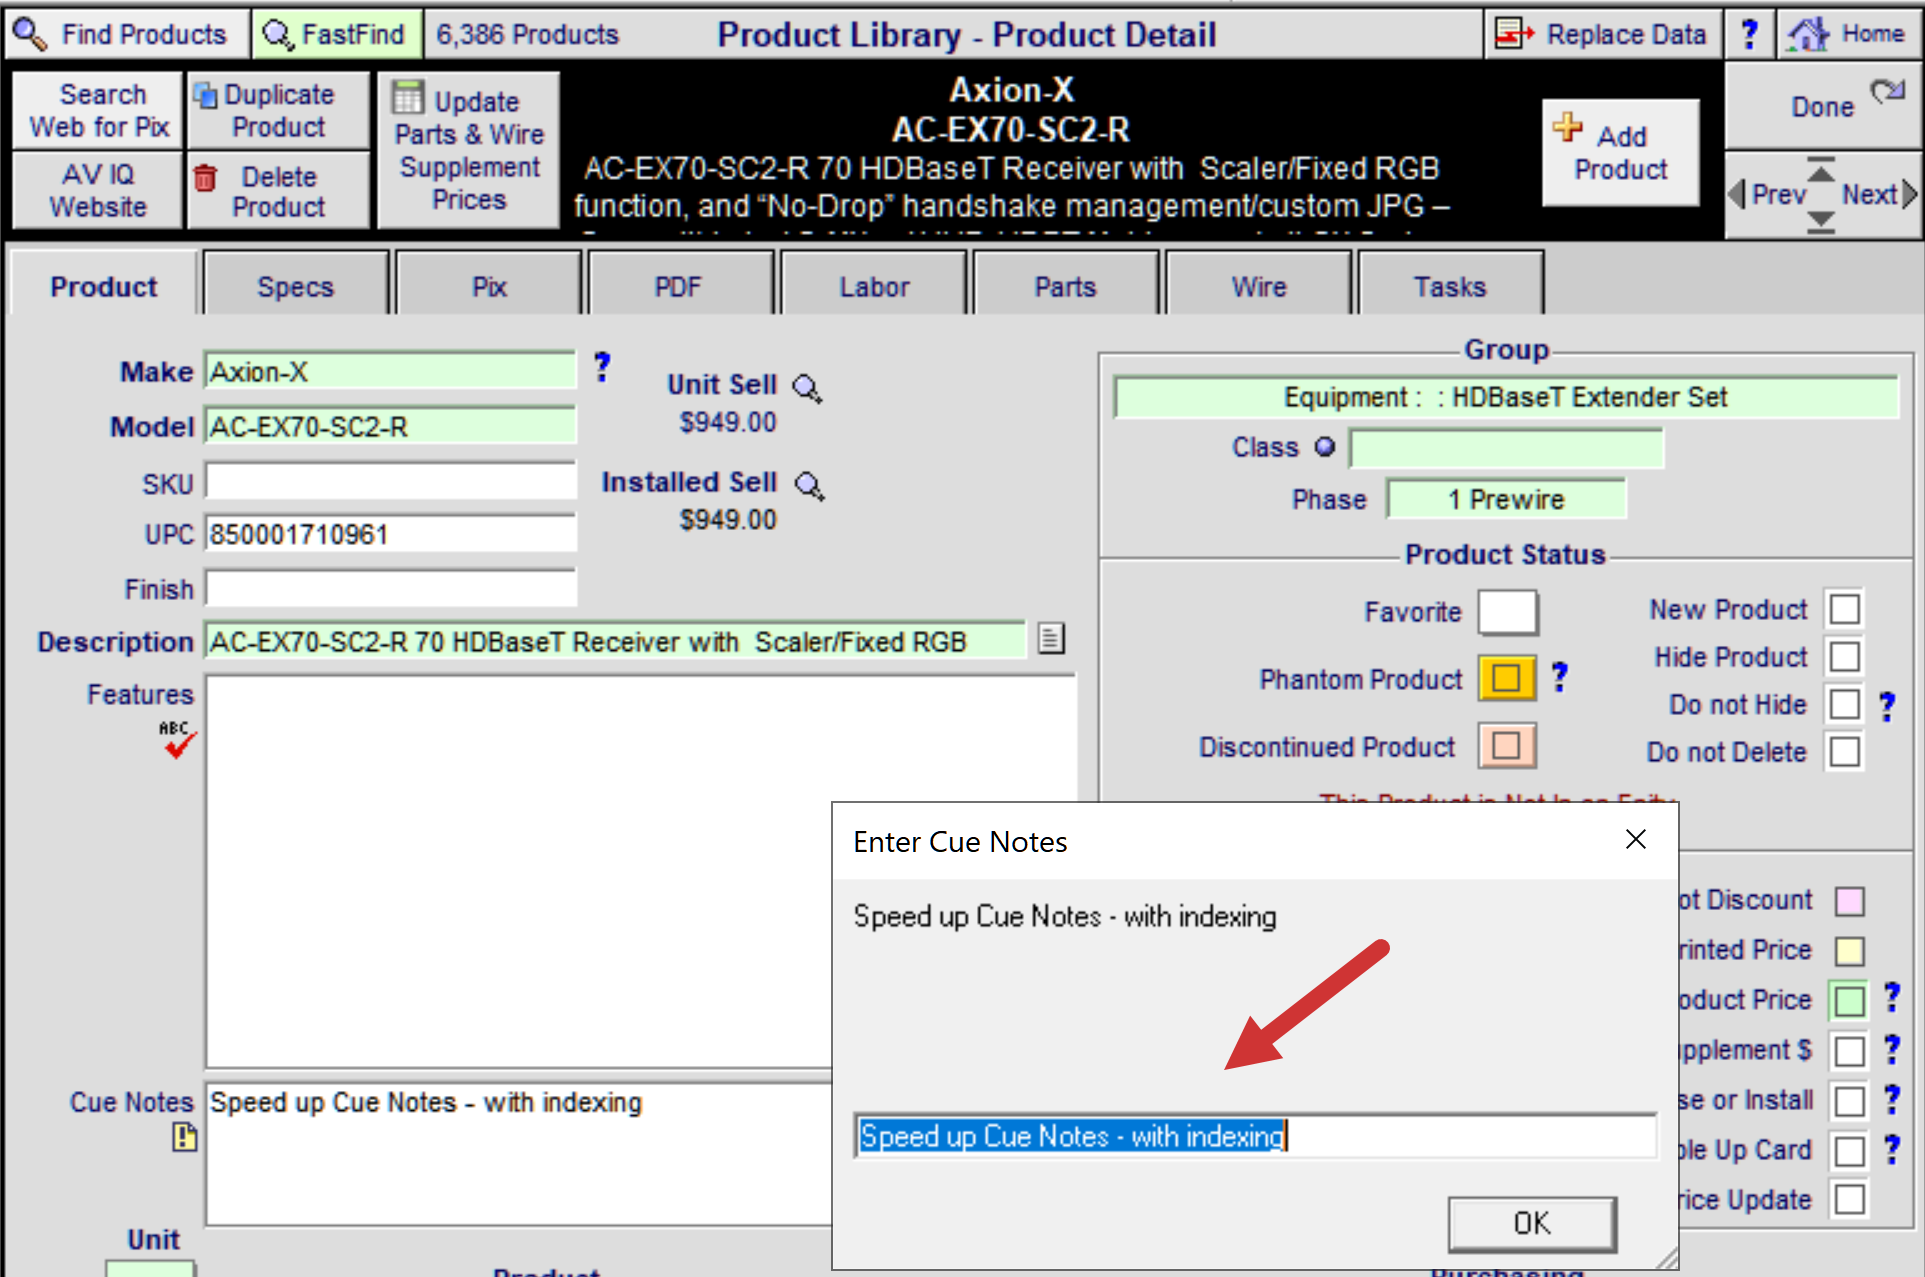Click help icon beside Product Price checkbox
The width and height of the screenshot is (1925, 1277).
point(1892,997)
